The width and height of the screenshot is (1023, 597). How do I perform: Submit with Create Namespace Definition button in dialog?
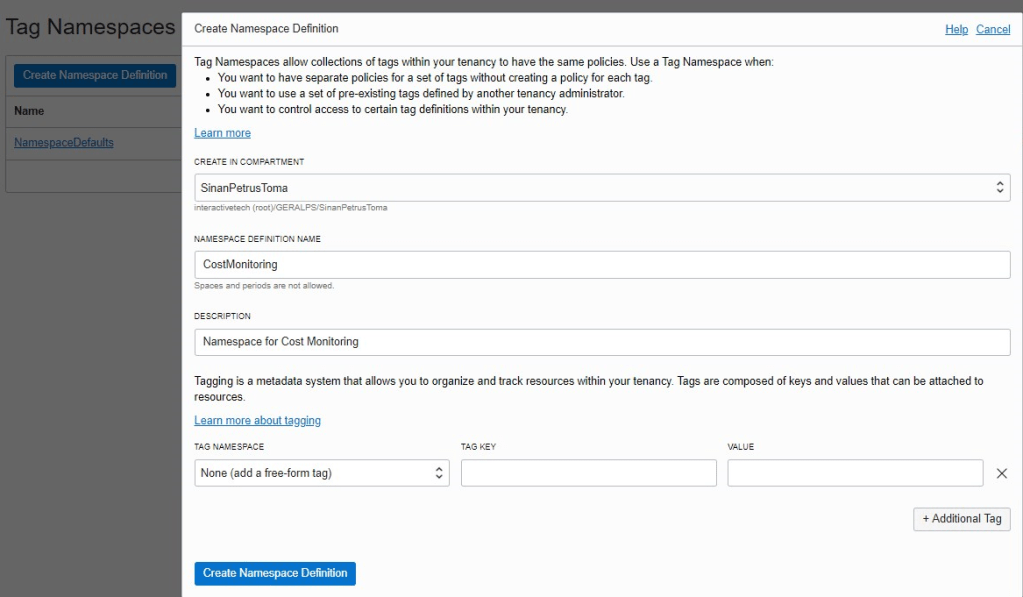[x=275, y=573]
